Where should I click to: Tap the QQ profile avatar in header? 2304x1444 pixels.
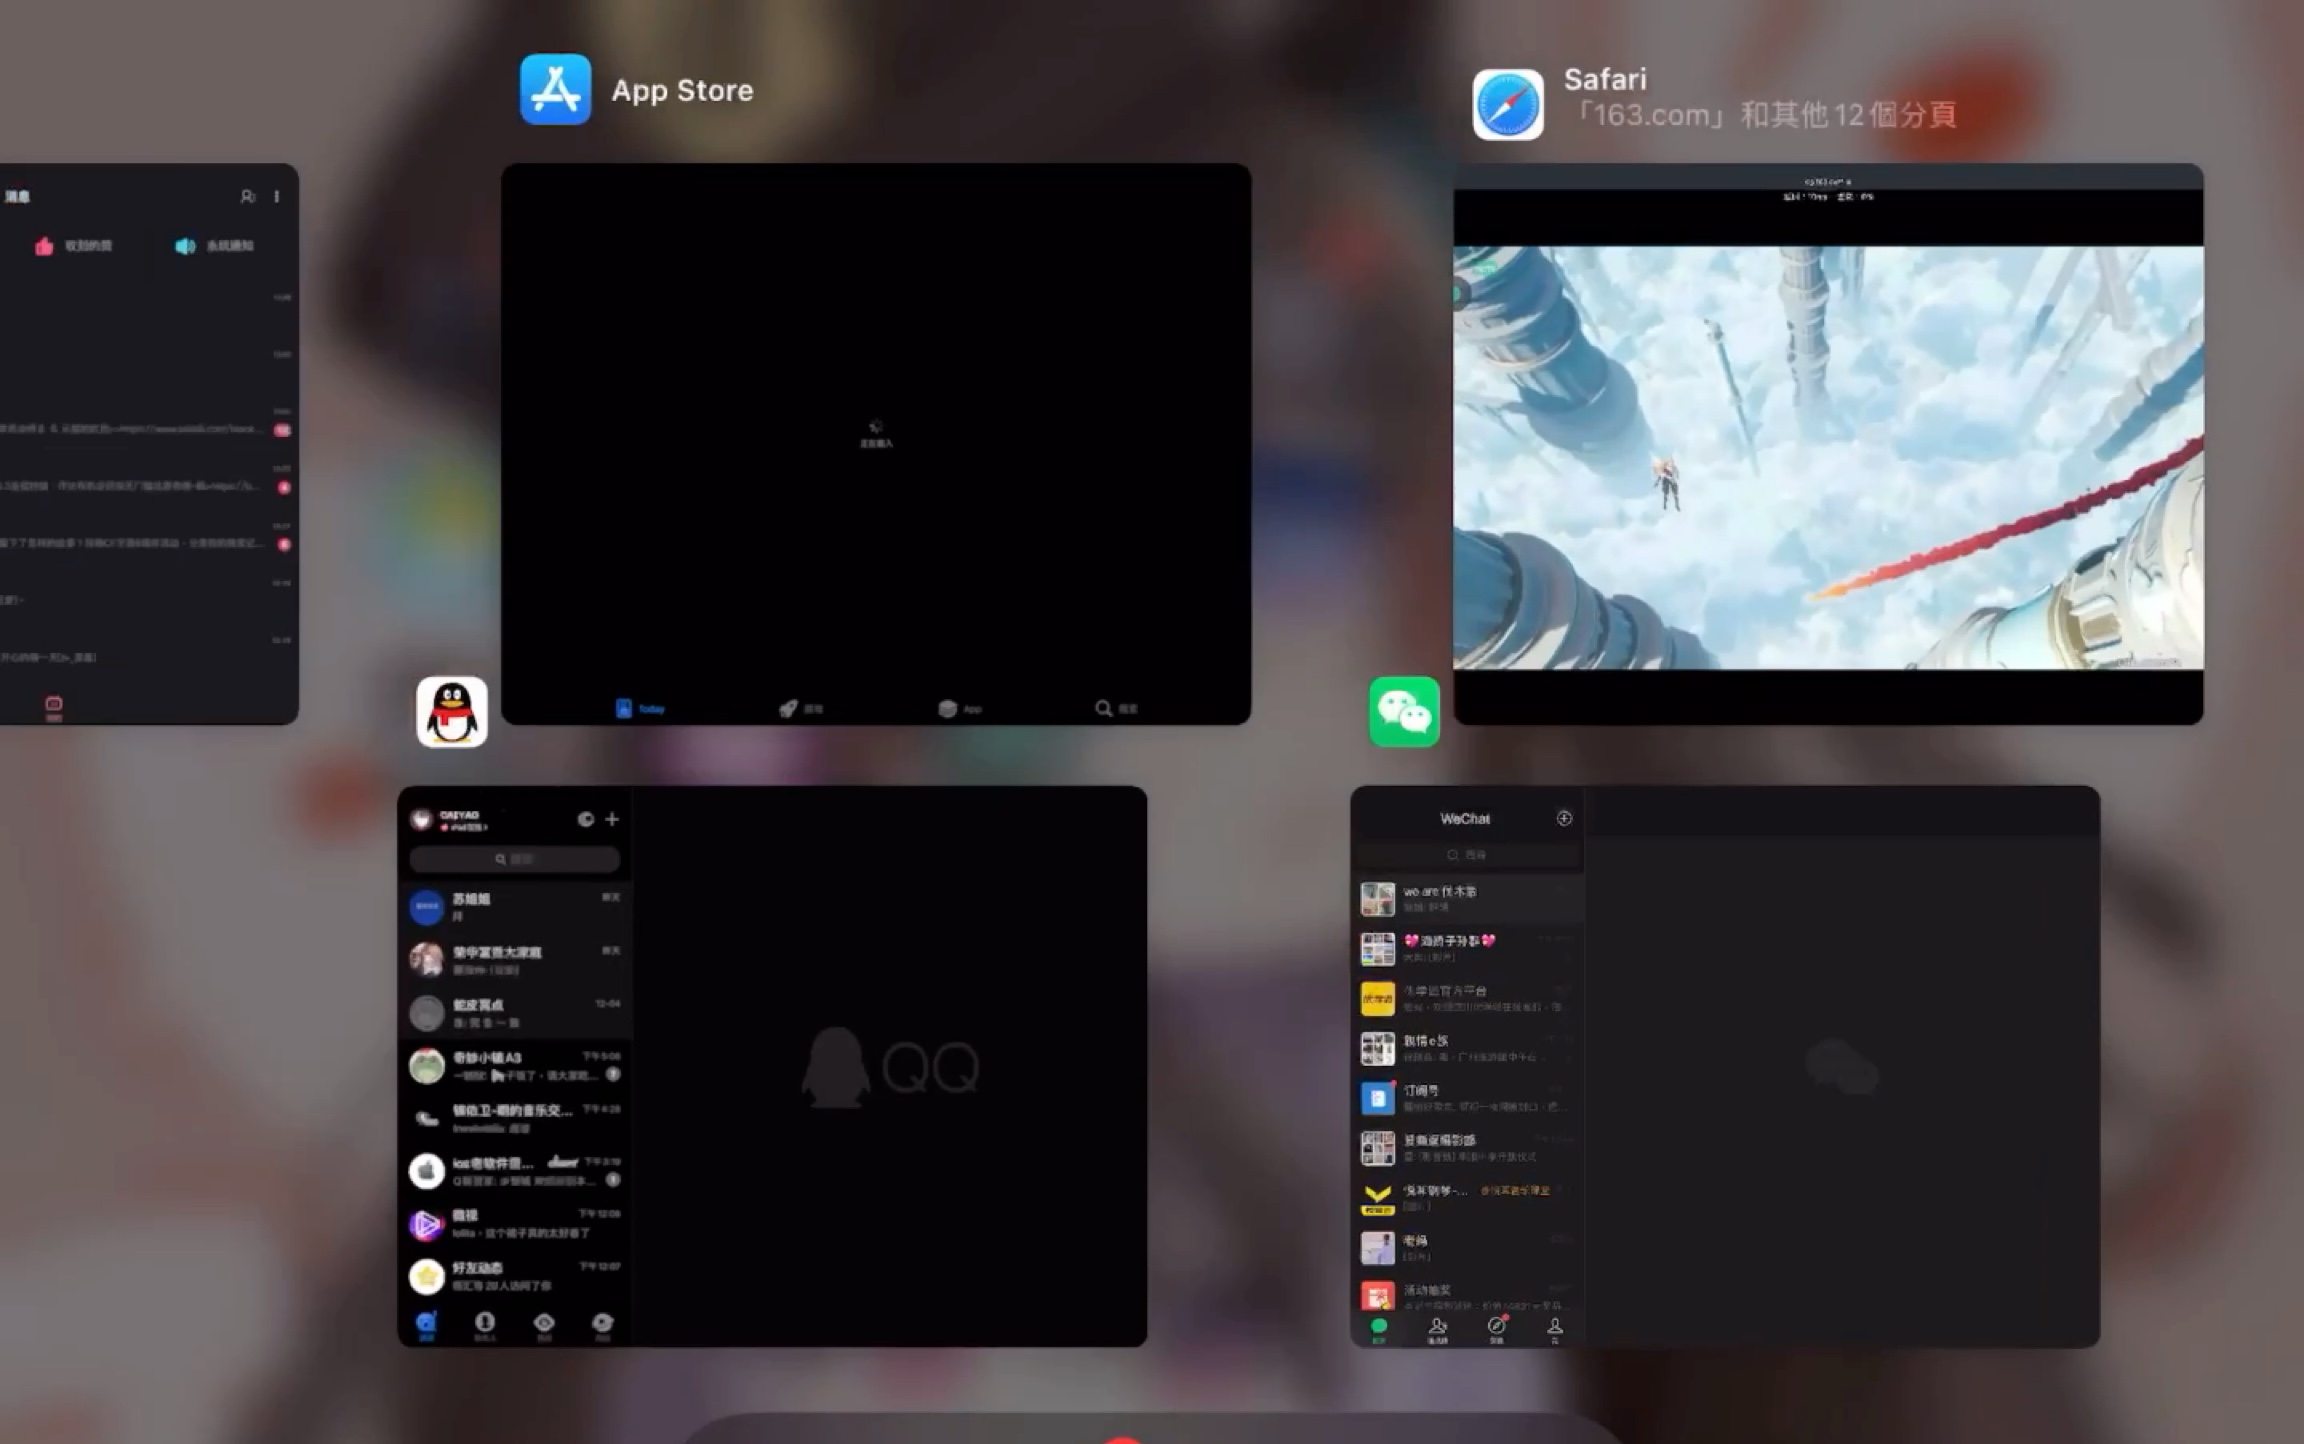pos(422,820)
